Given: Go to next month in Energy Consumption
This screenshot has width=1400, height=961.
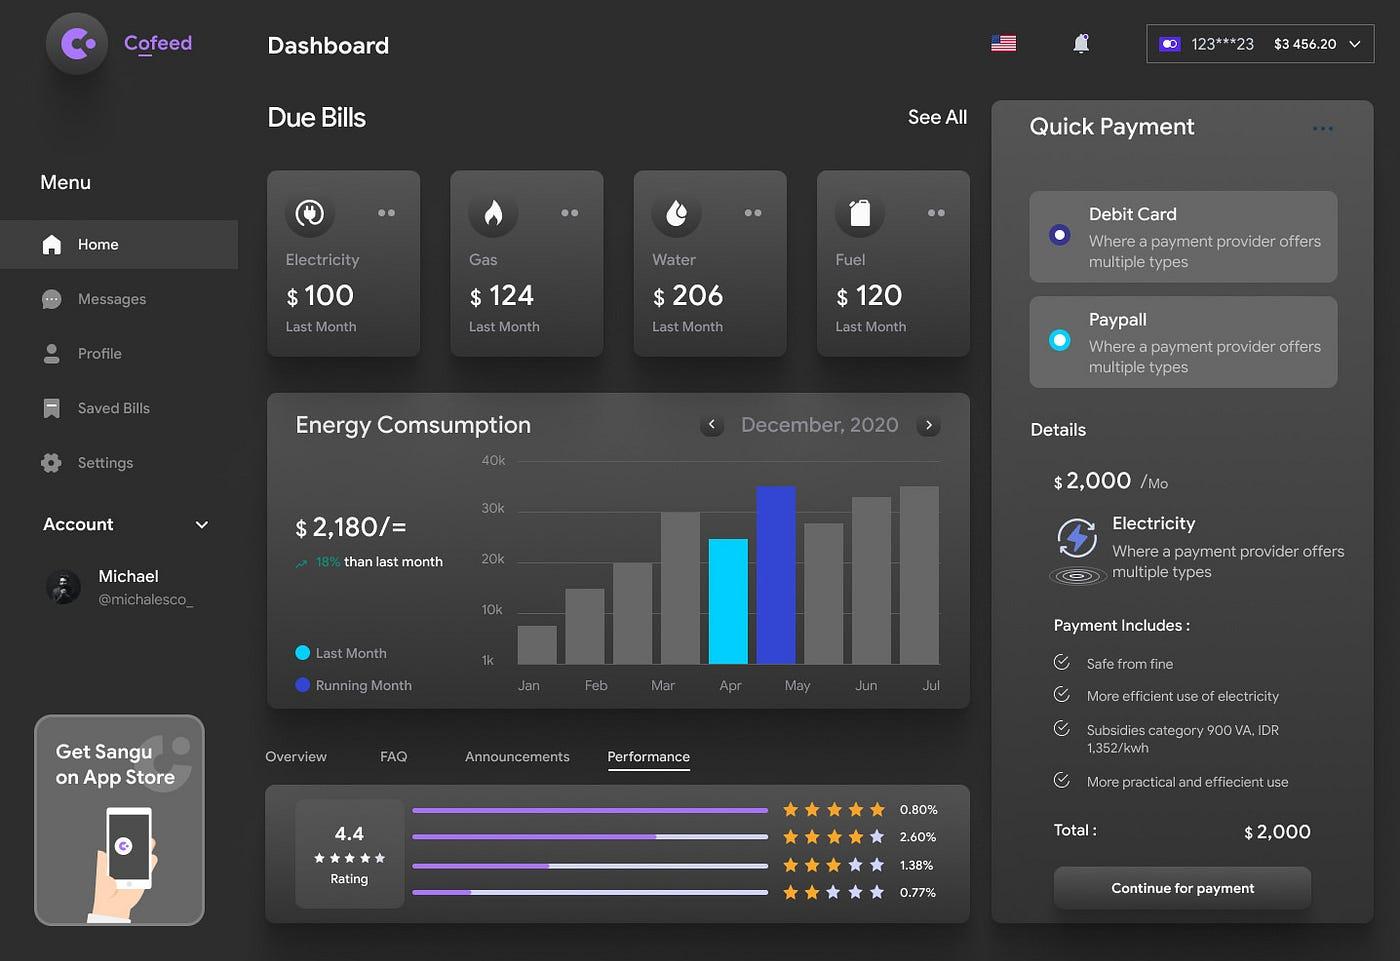Looking at the screenshot, I should (x=928, y=425).
